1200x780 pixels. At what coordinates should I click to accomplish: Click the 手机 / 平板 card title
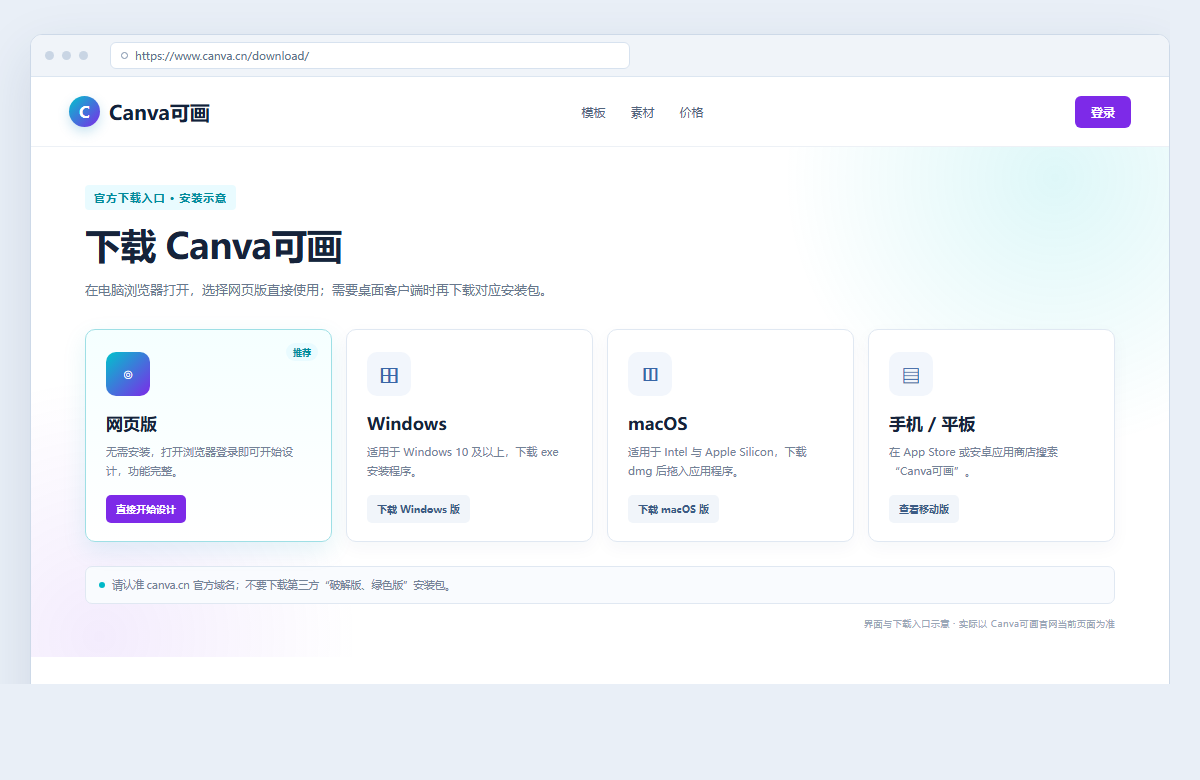coord(932,424)
